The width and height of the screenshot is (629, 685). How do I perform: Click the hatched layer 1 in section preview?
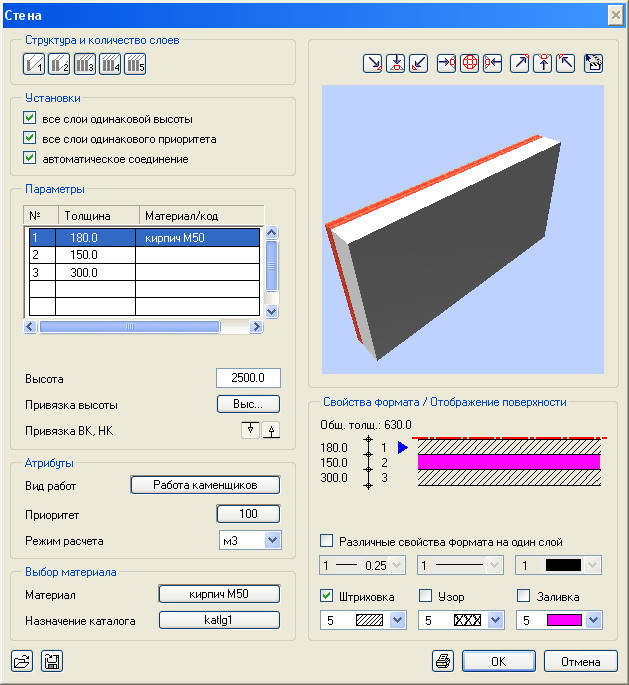point(509,446)
